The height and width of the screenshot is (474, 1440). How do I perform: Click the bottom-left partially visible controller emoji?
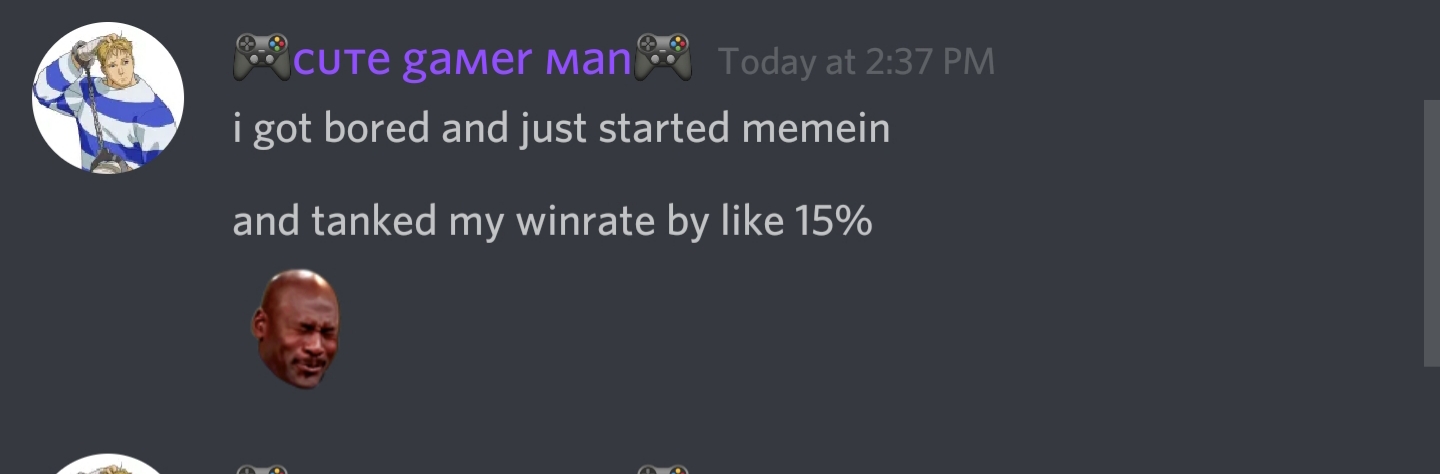point(262,469)
